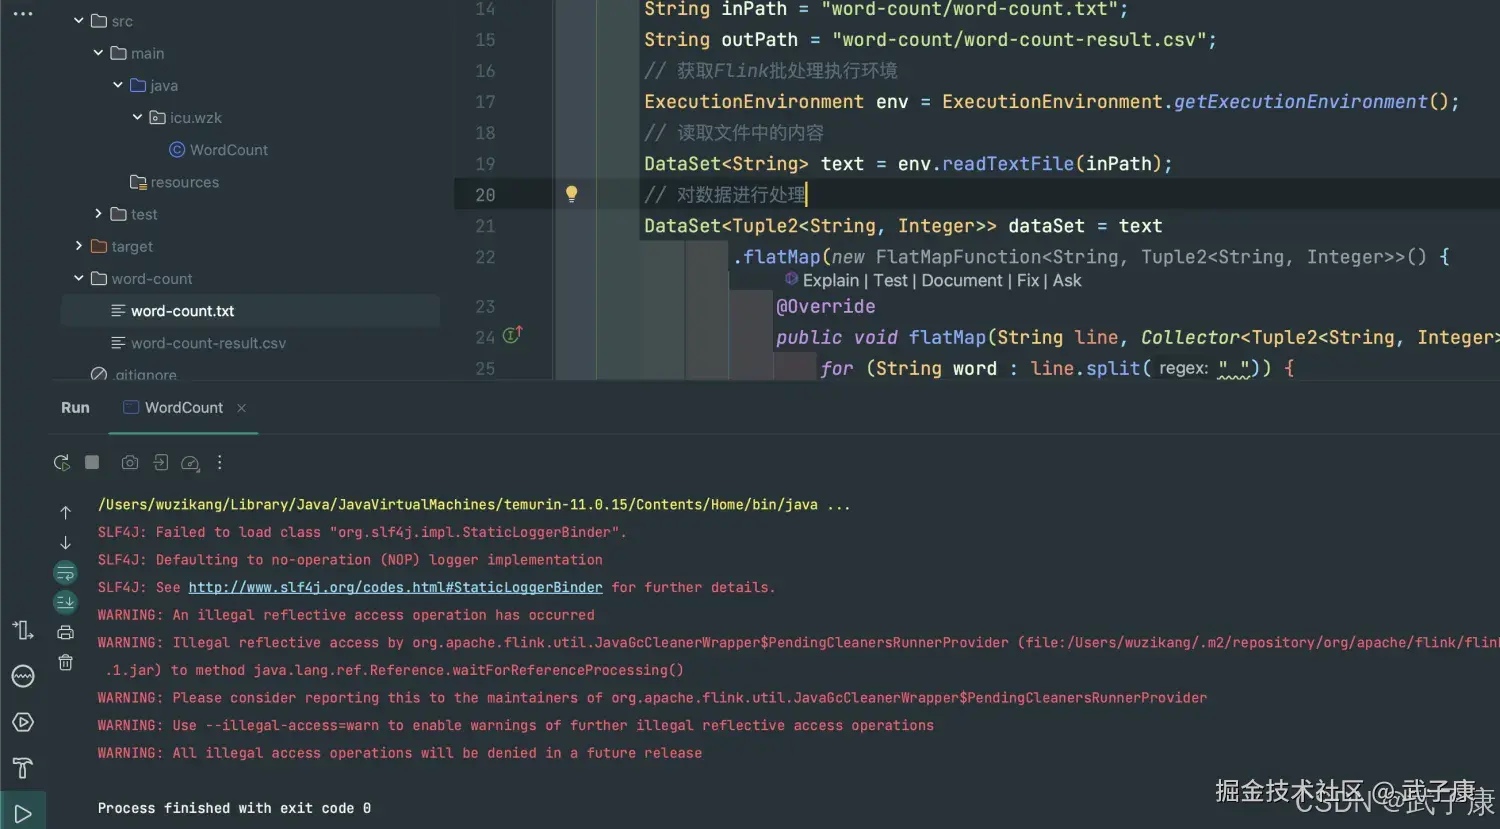This screenshot has height=829, width=1500.
Task: Click getExecutionEnvironment in line 17
Action: click(1301, 101)
